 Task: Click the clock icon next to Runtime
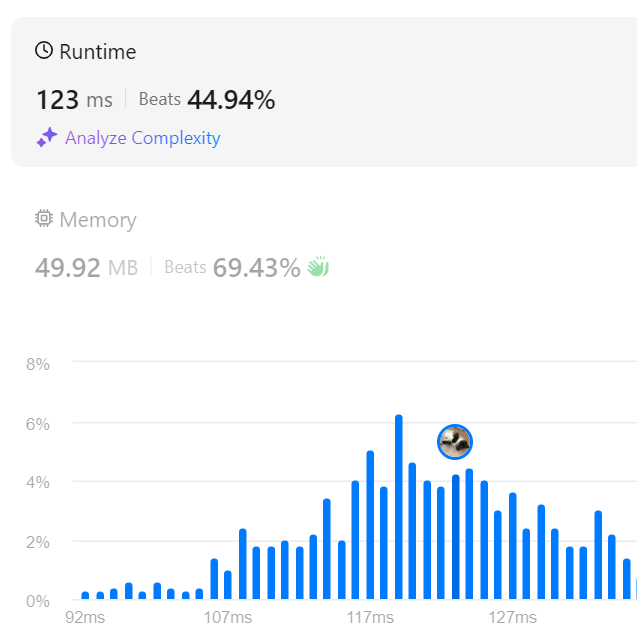coord(44,50)
